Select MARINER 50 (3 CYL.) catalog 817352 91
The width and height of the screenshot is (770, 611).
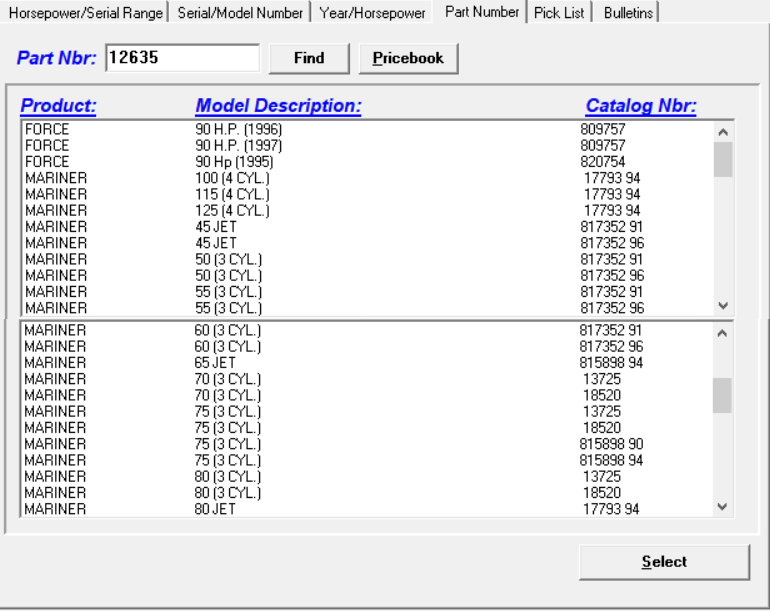[x=367, y=259]
